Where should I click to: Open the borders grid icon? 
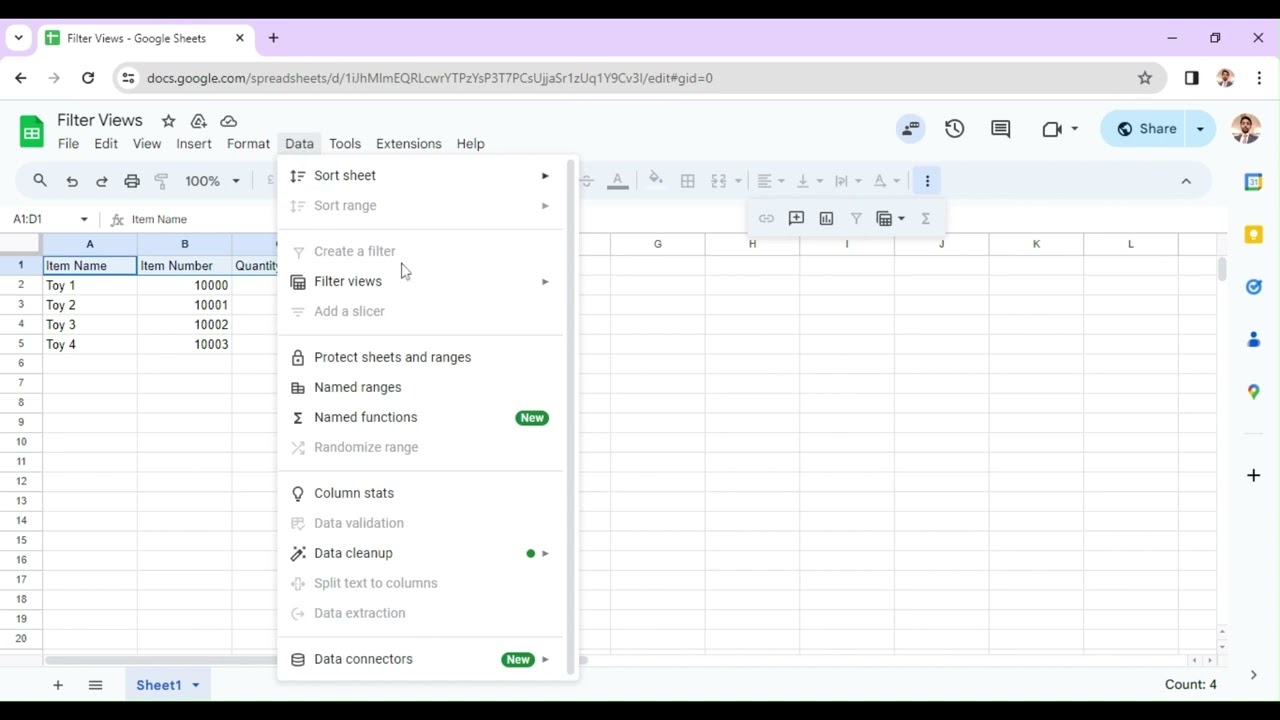coord(688,181)
